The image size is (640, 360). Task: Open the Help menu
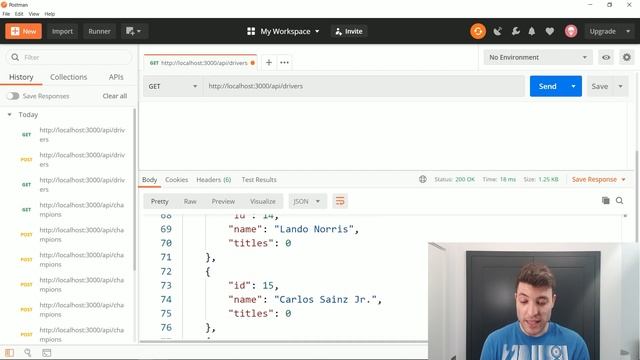tap(49, 14)
